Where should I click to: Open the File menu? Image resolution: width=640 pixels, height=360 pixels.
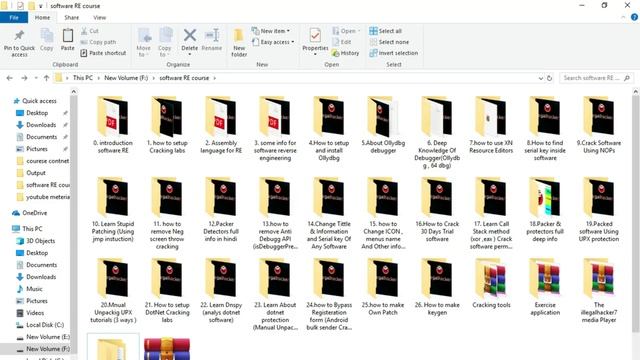[14, 18]
